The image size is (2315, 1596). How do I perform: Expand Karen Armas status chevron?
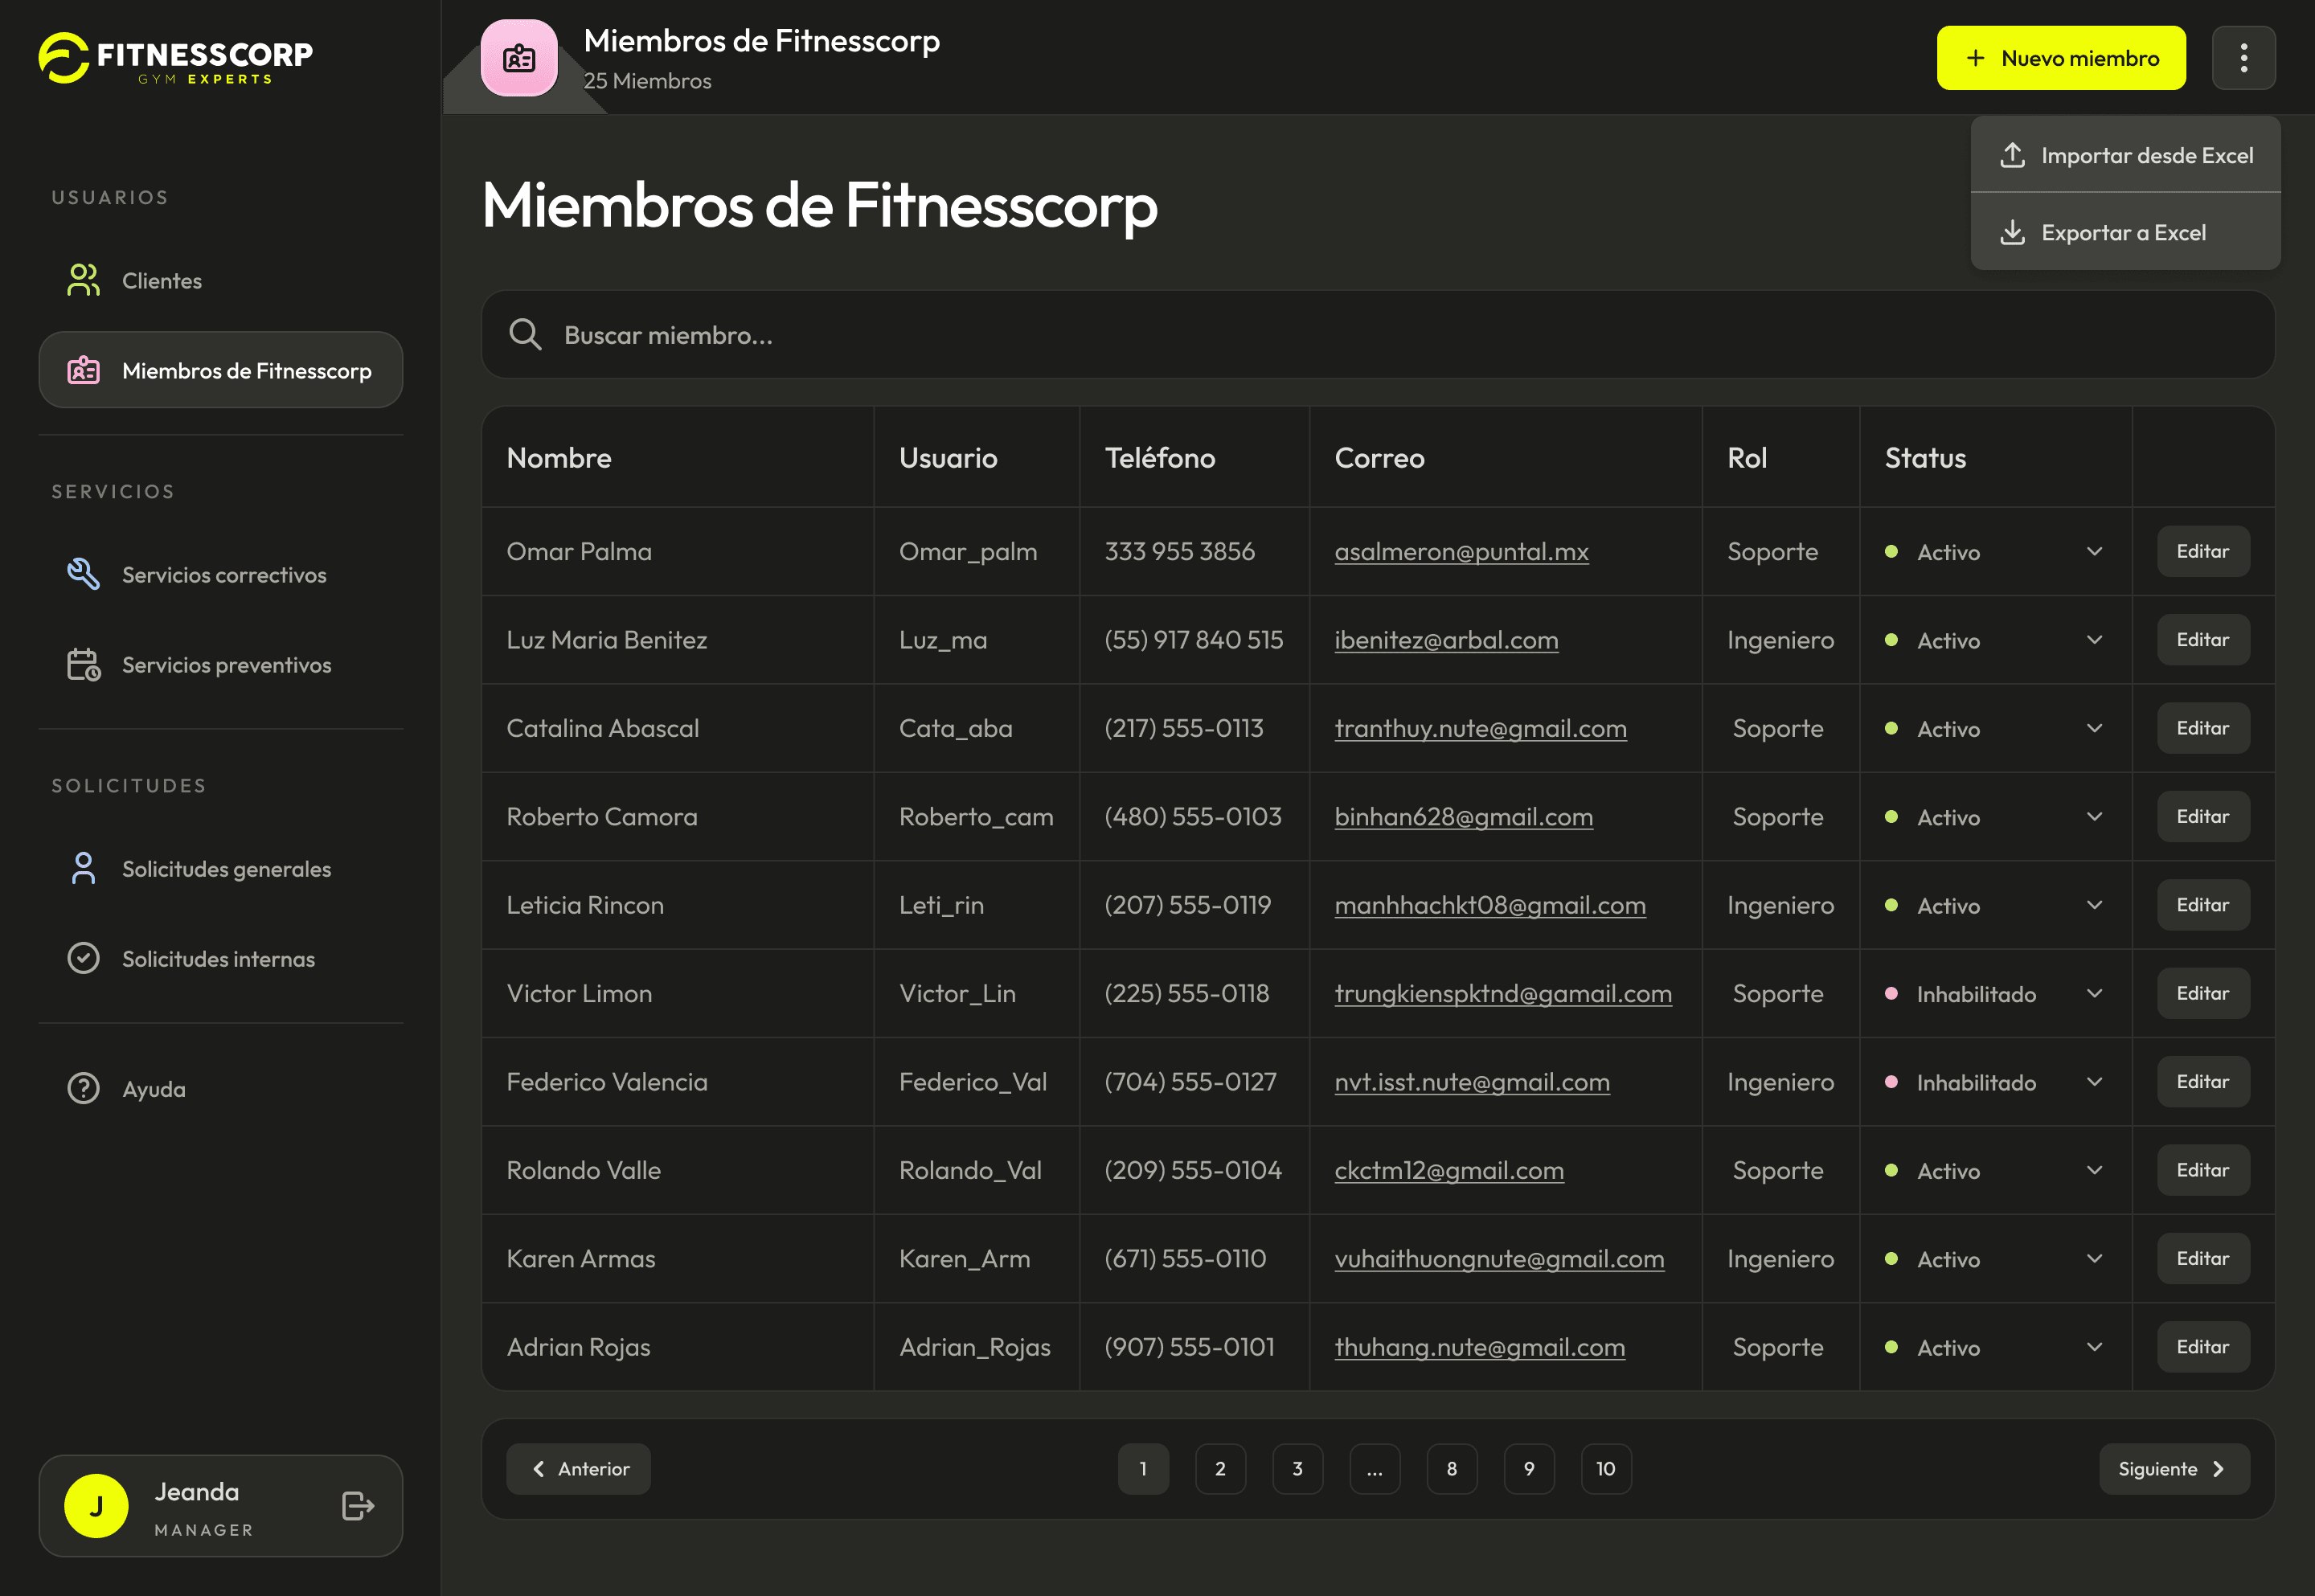(2094, 1258)
